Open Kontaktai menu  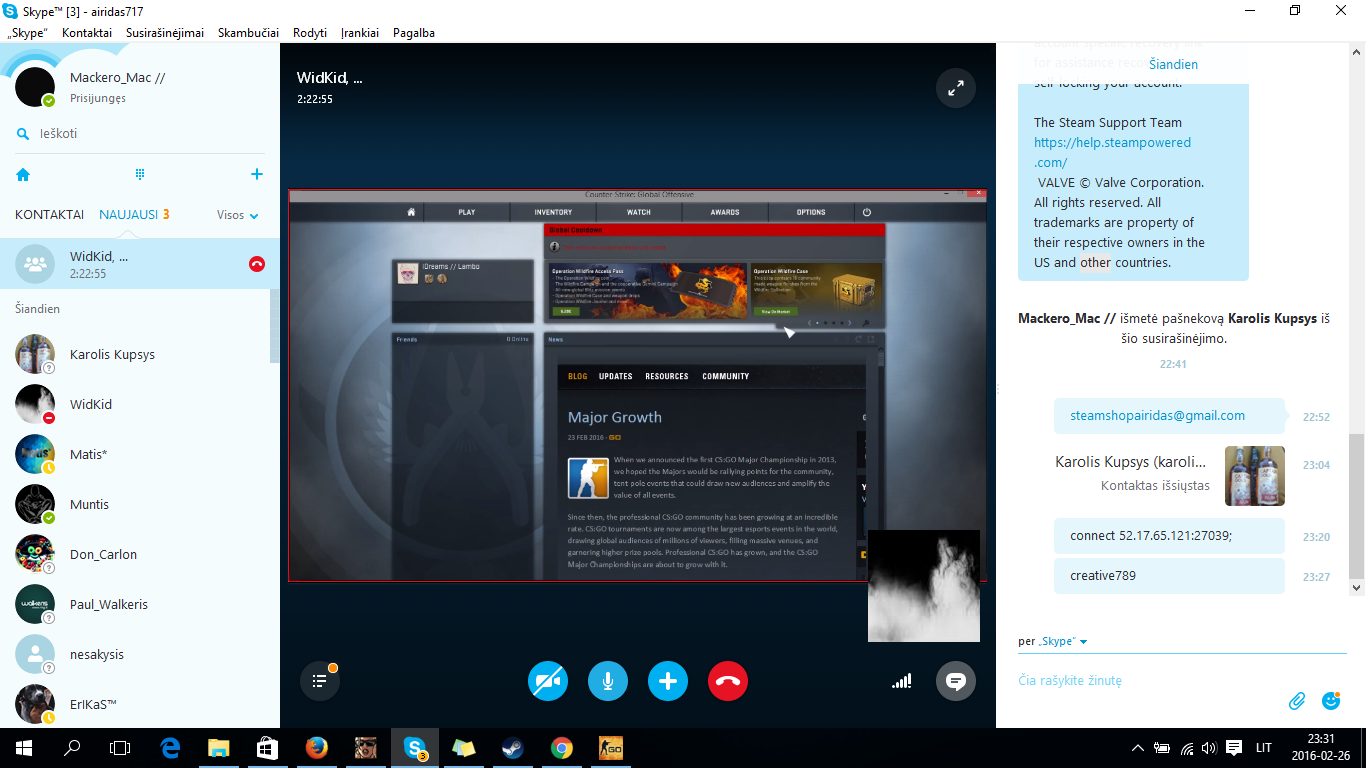[87, 33]
